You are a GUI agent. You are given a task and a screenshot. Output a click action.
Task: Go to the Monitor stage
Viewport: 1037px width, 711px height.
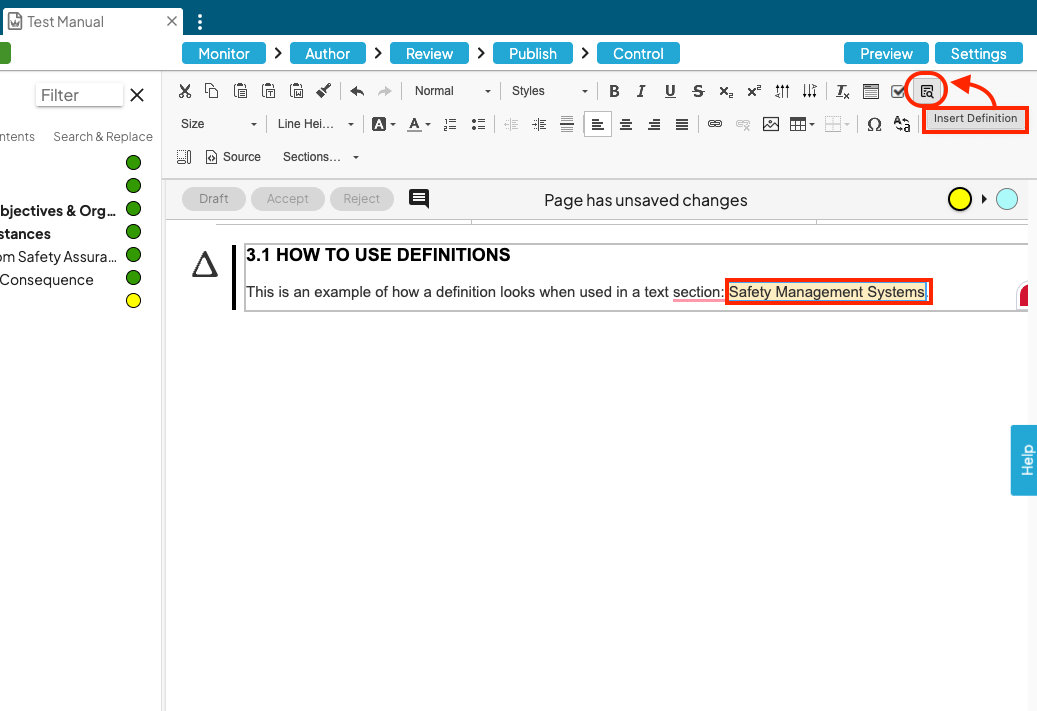pyautogui.click(x=224, y=54)
